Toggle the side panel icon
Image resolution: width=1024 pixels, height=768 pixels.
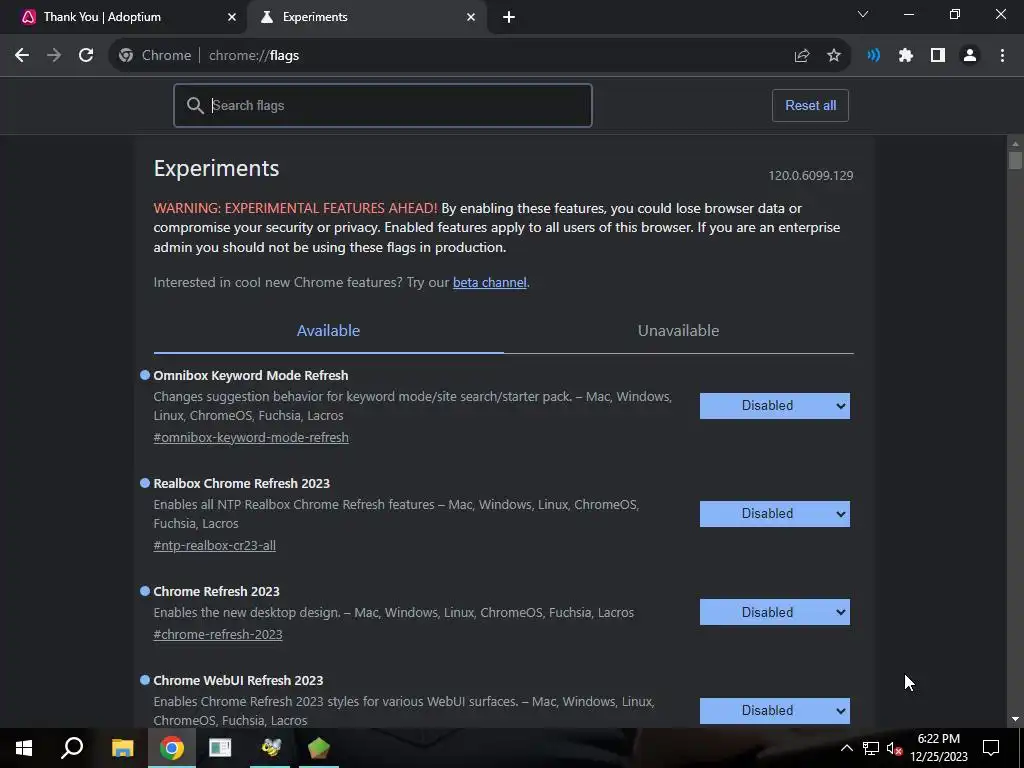coord(938,56)
